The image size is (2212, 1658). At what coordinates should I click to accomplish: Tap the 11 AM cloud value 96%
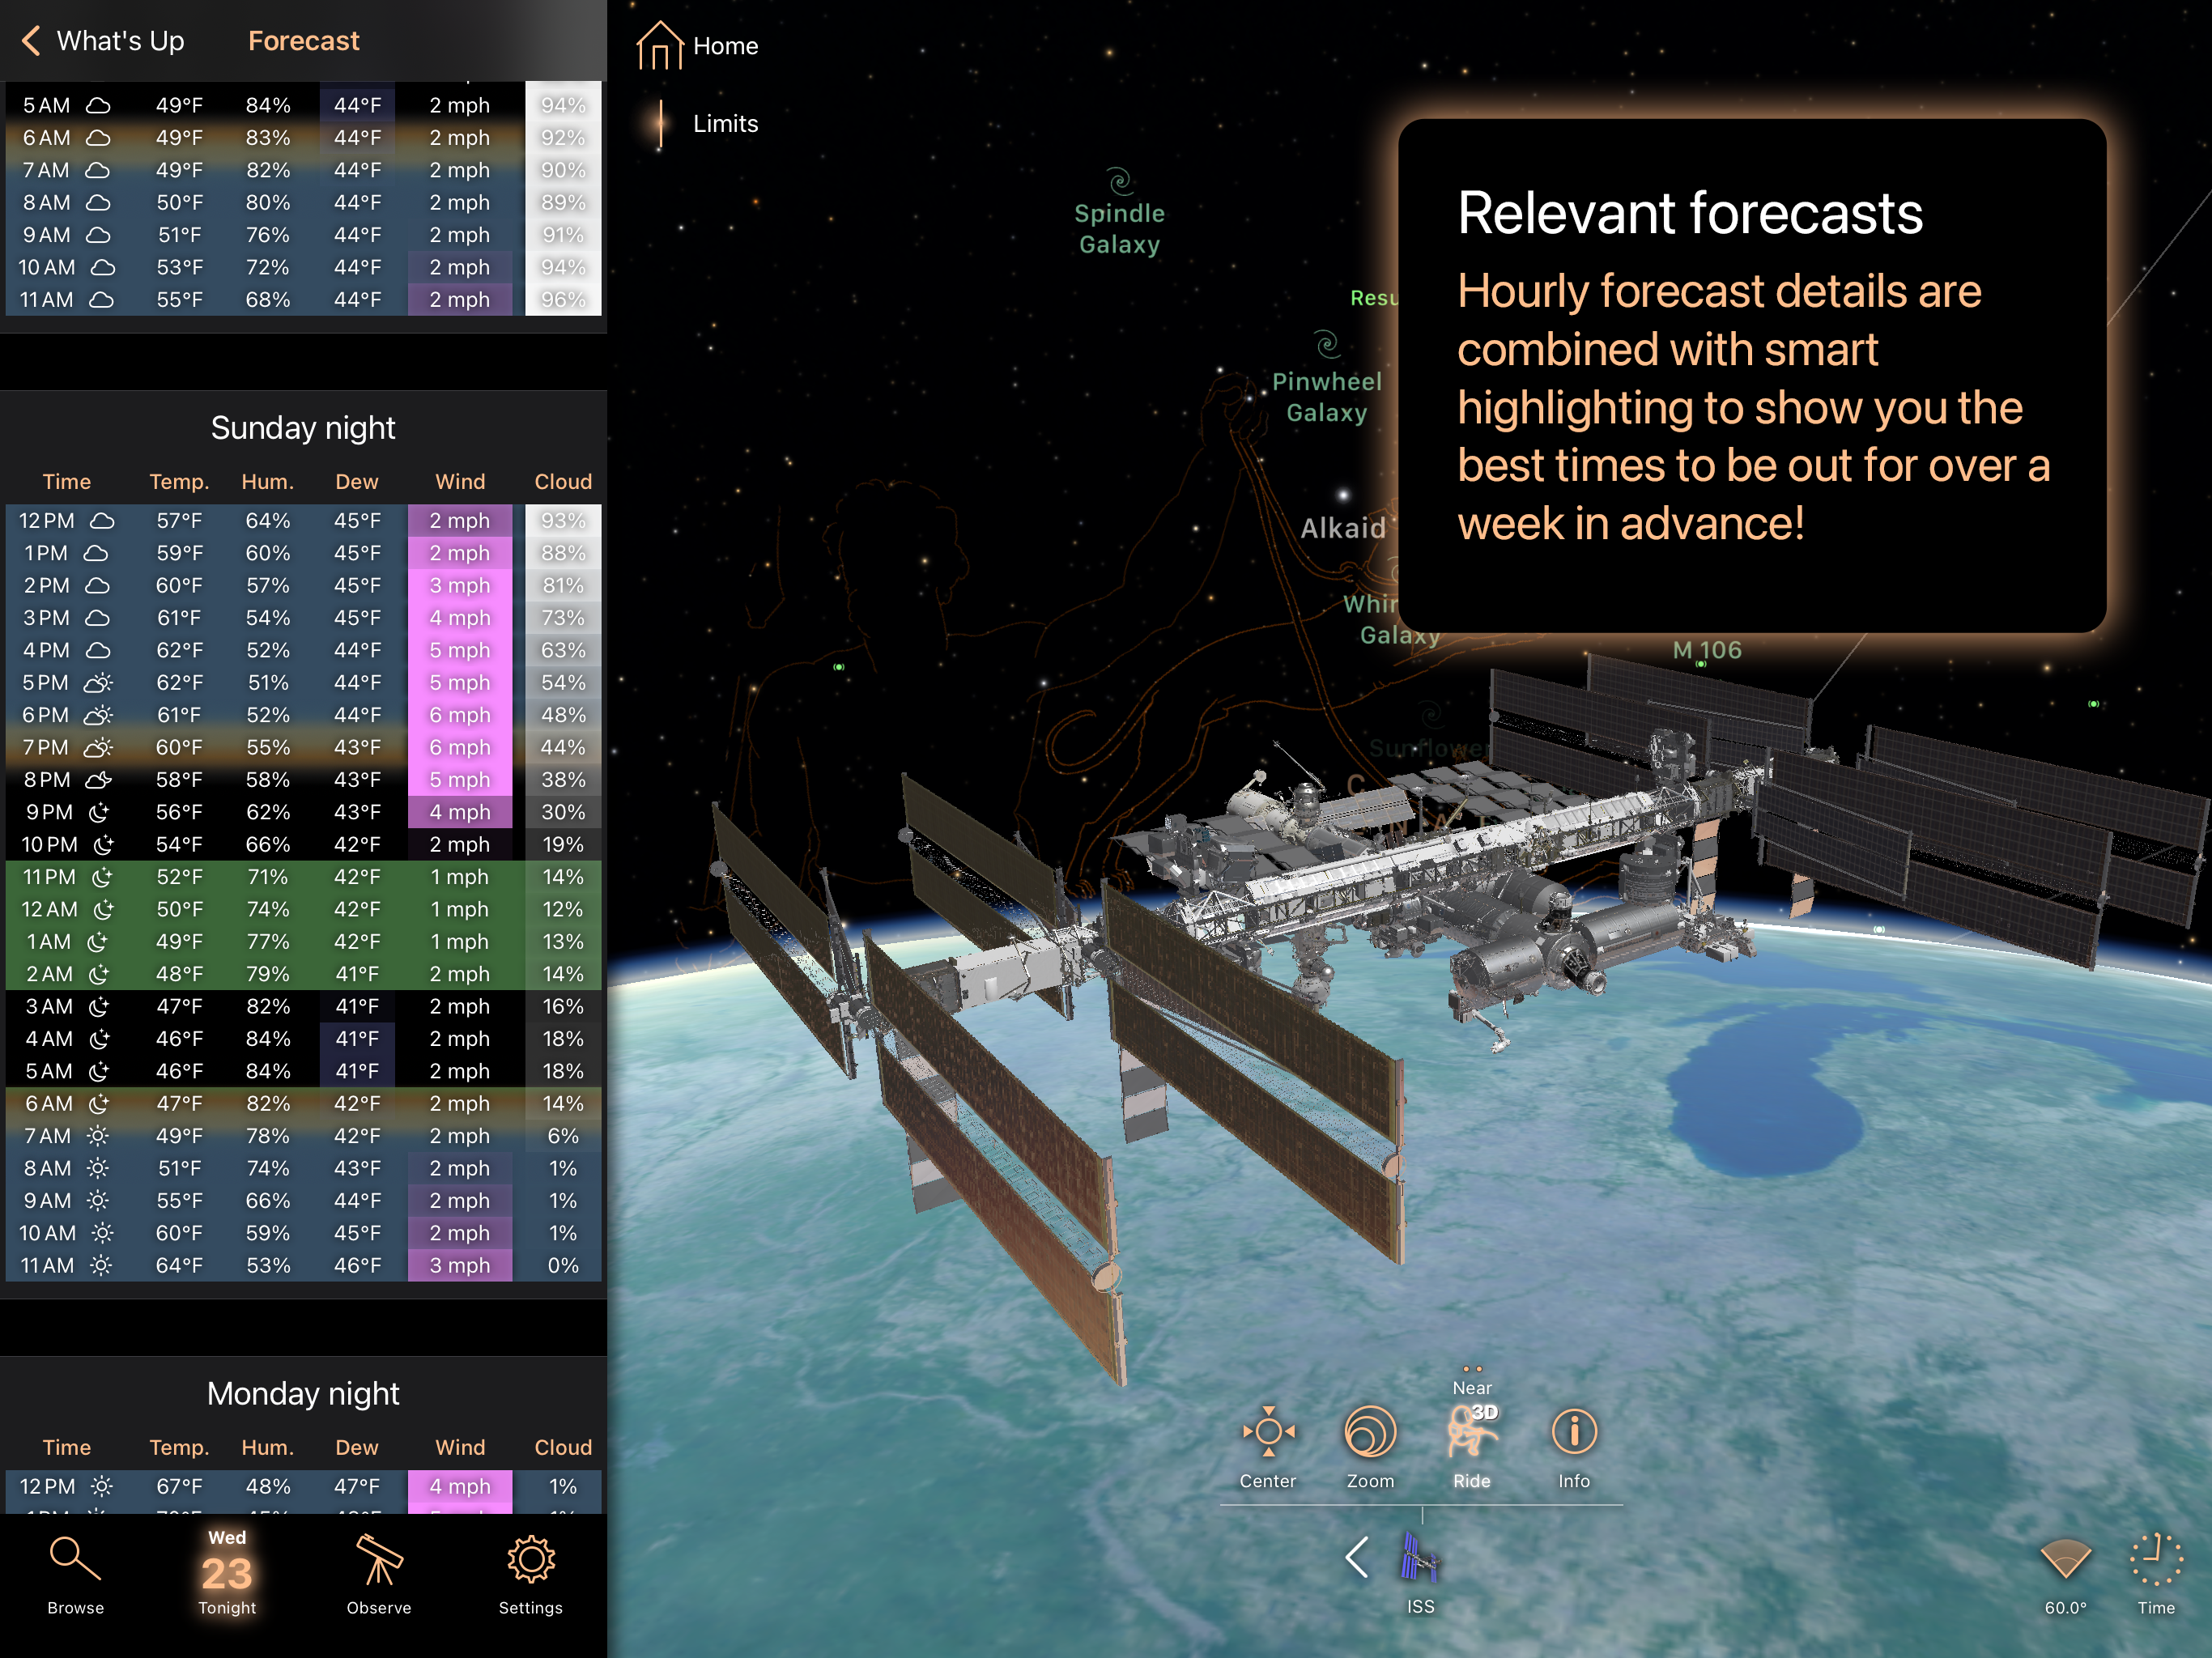pyautogui.click(x=563, y=299)
